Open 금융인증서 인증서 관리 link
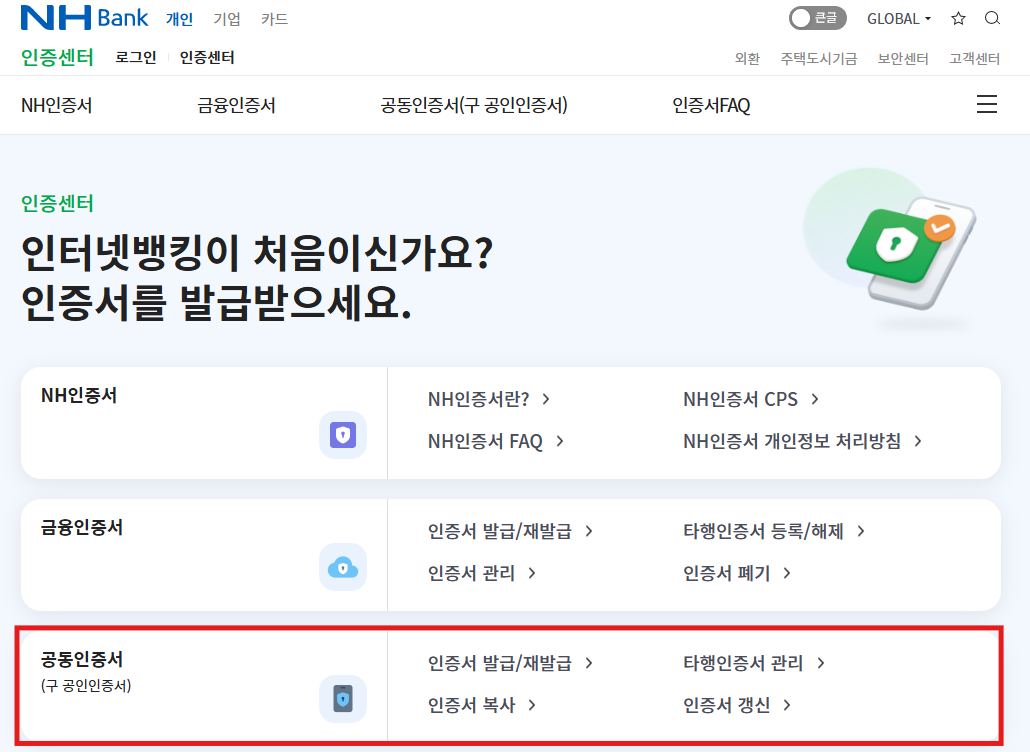1030x752 pixels. 481,573
